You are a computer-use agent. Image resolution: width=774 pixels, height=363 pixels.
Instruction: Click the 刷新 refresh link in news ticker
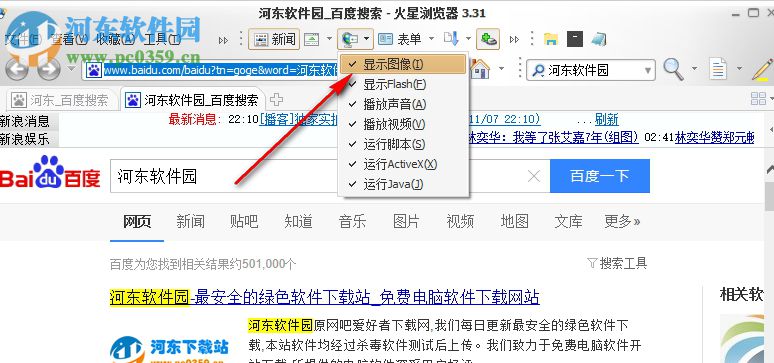pos(607,119)
